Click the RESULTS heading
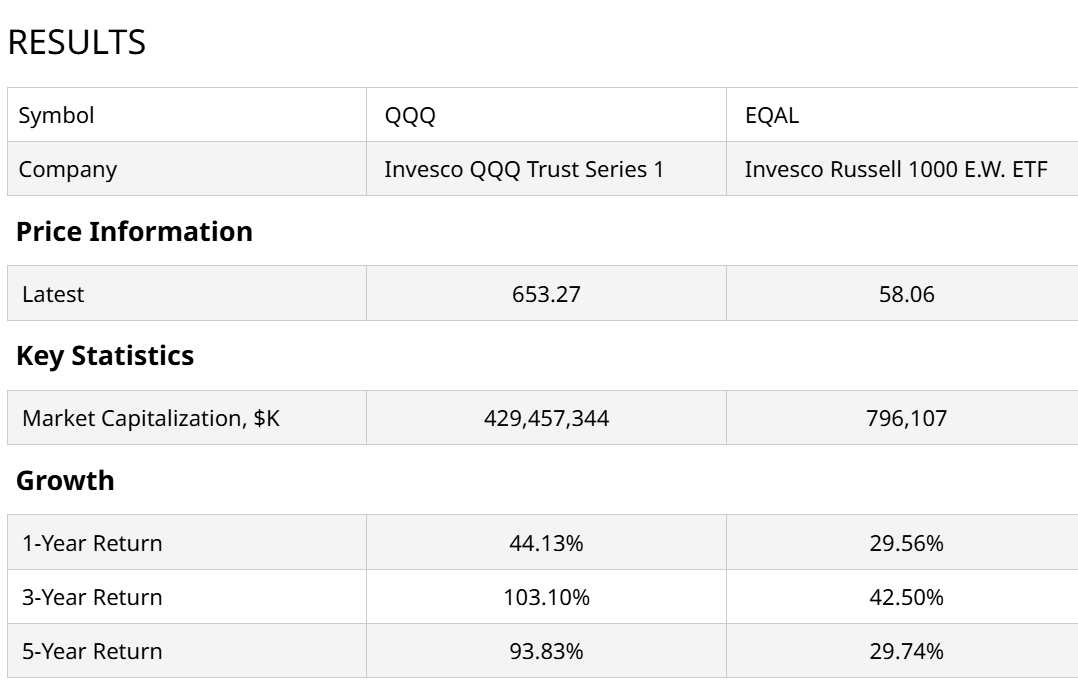Image resolution: width=1078 pixels, height=687 pixels. coord(76,43)
